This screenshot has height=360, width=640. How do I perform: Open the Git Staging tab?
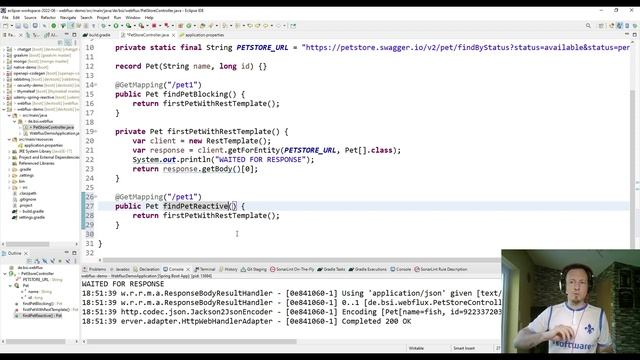pos(253,269)
